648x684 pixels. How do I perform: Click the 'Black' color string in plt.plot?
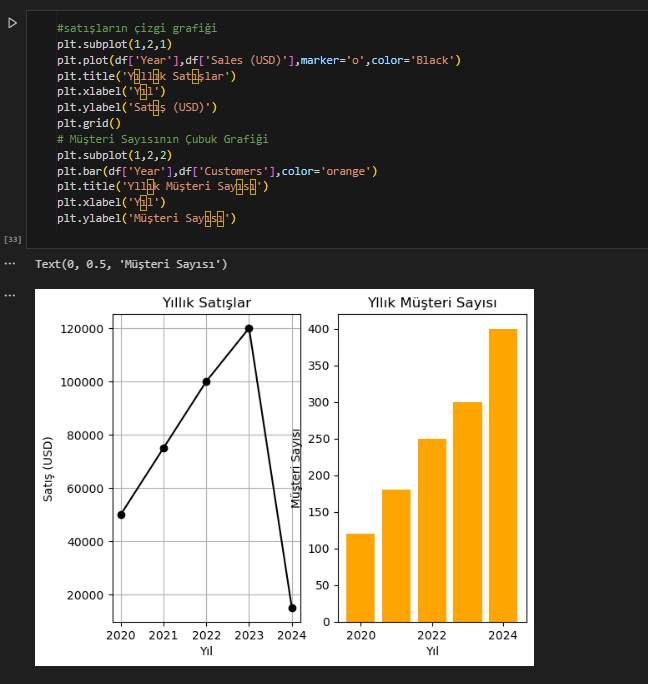[x=433, y=60]
